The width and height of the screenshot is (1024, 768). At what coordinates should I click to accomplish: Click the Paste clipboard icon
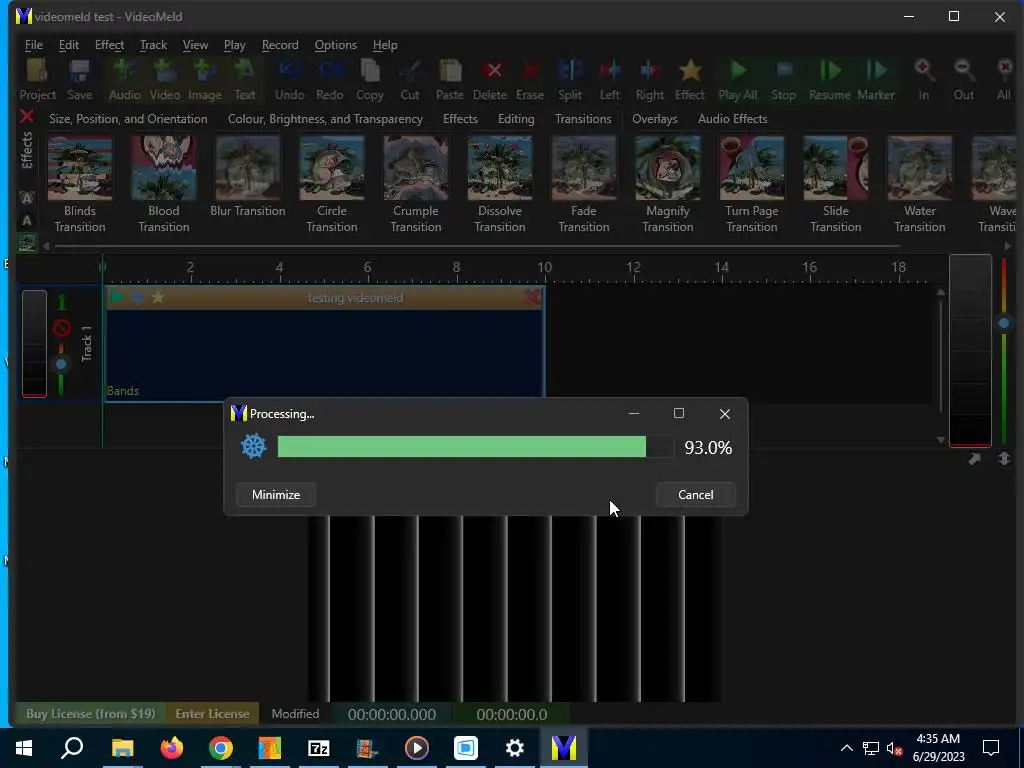(449, 80)
